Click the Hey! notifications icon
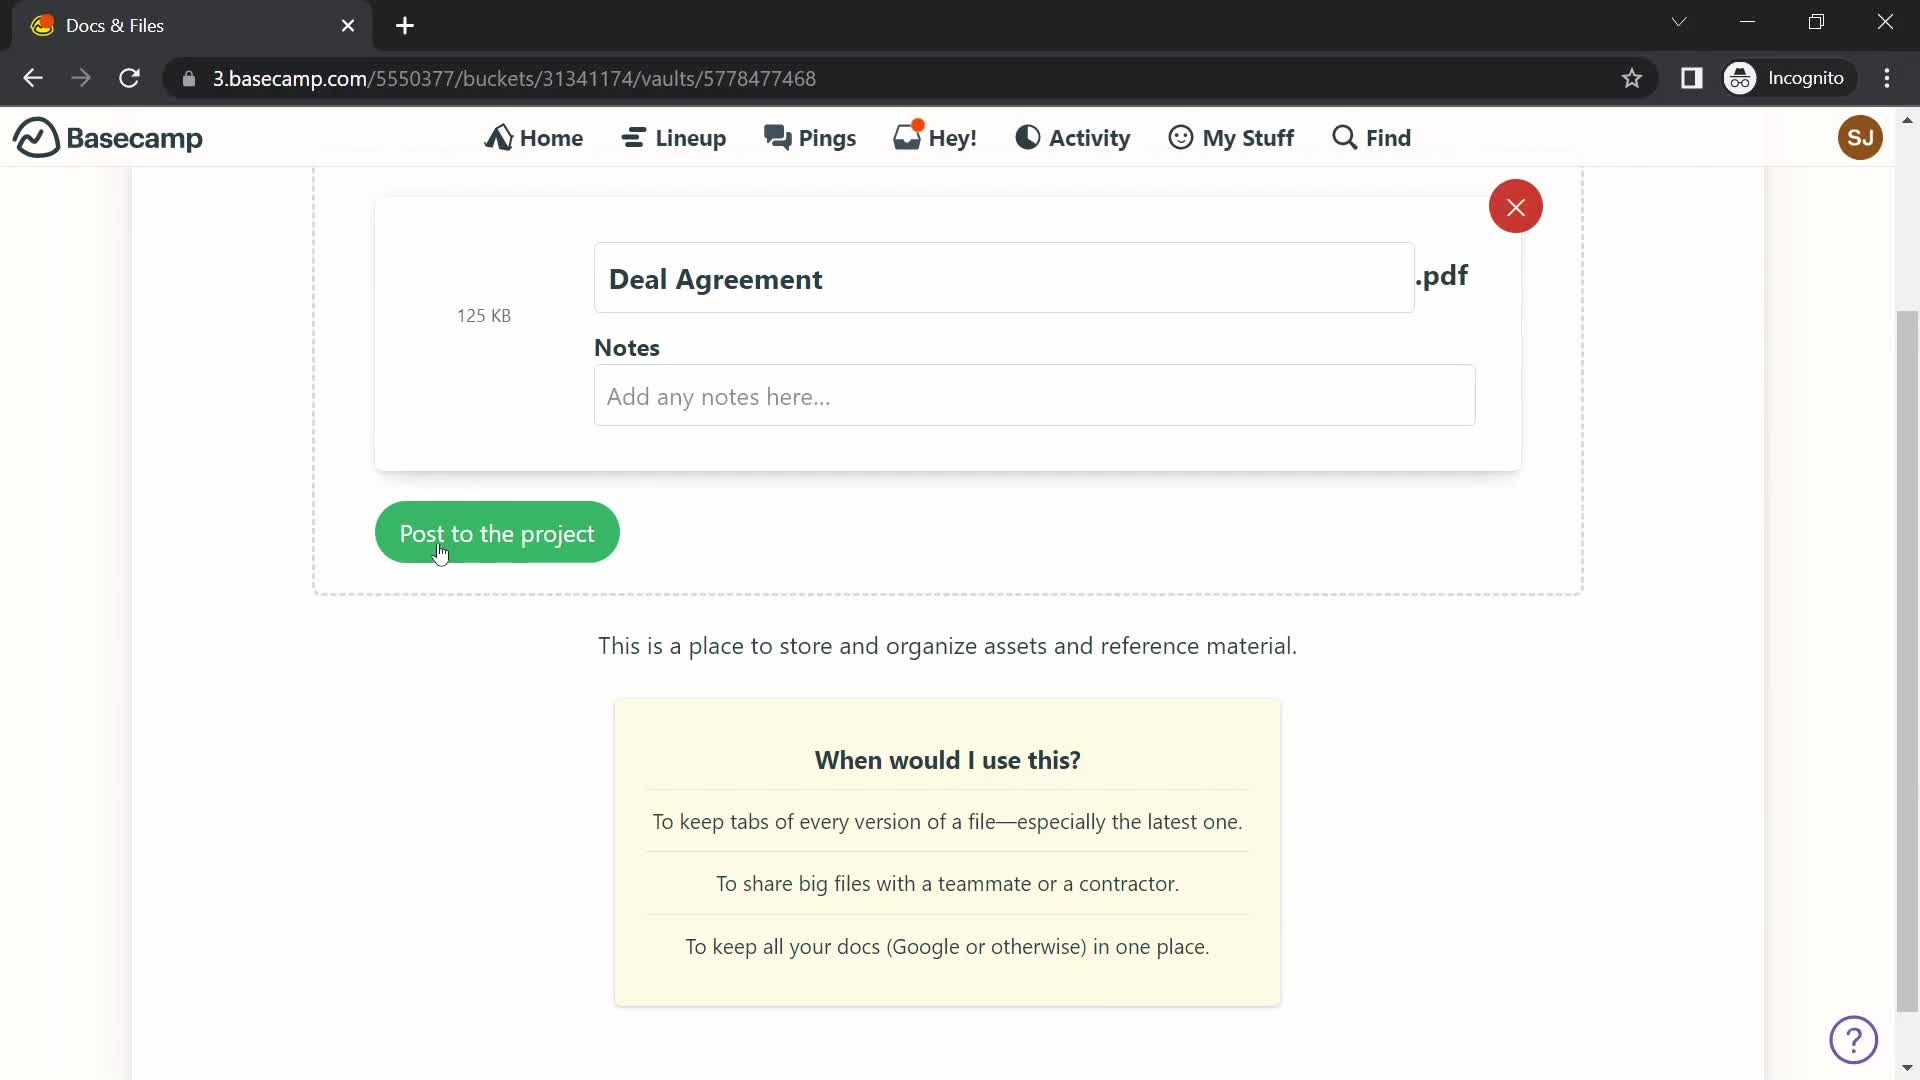This screenshot has height=1080, width=1920. coord(934,137)
